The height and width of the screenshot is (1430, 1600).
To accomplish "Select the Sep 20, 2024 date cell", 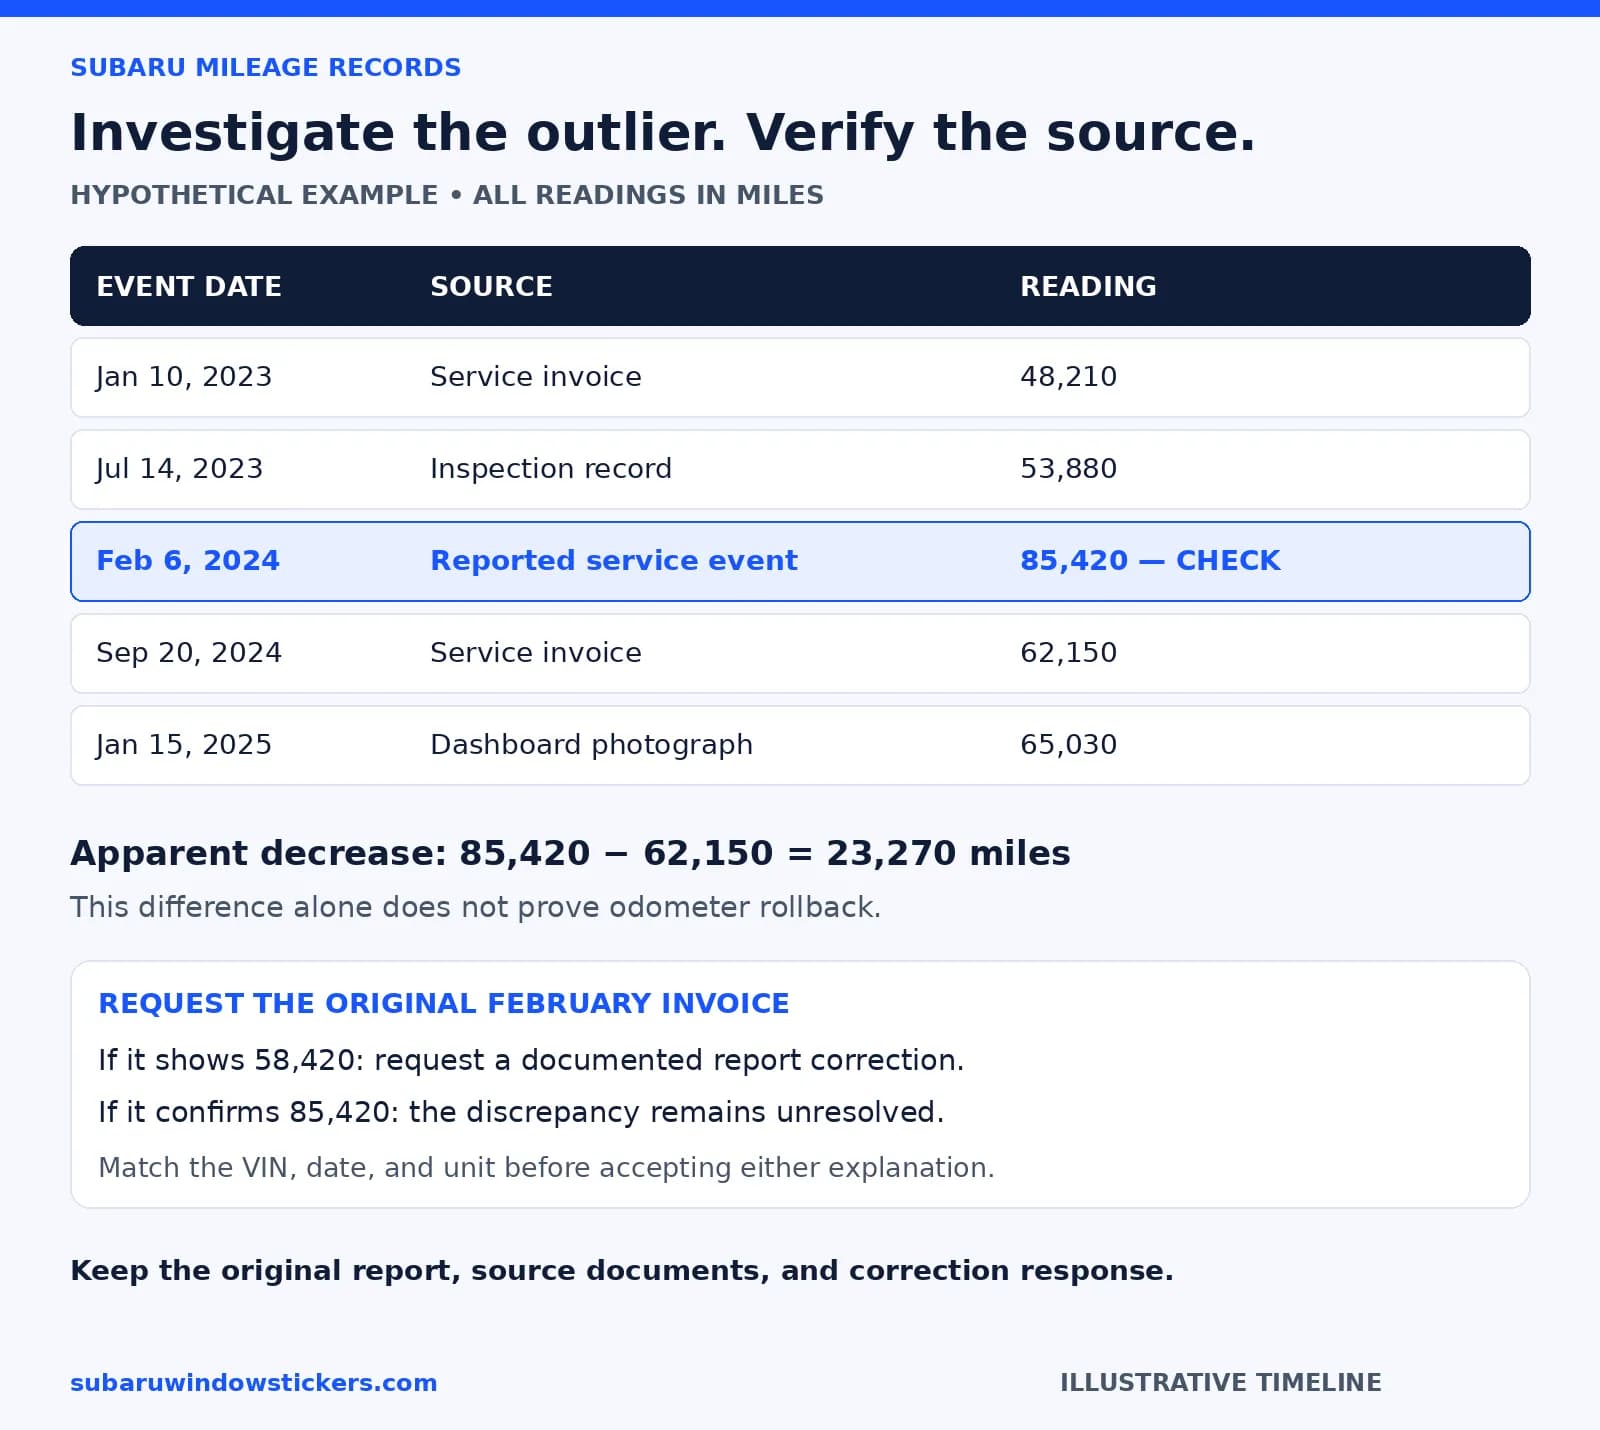I will pyautogui.click(x=189, y=653).
